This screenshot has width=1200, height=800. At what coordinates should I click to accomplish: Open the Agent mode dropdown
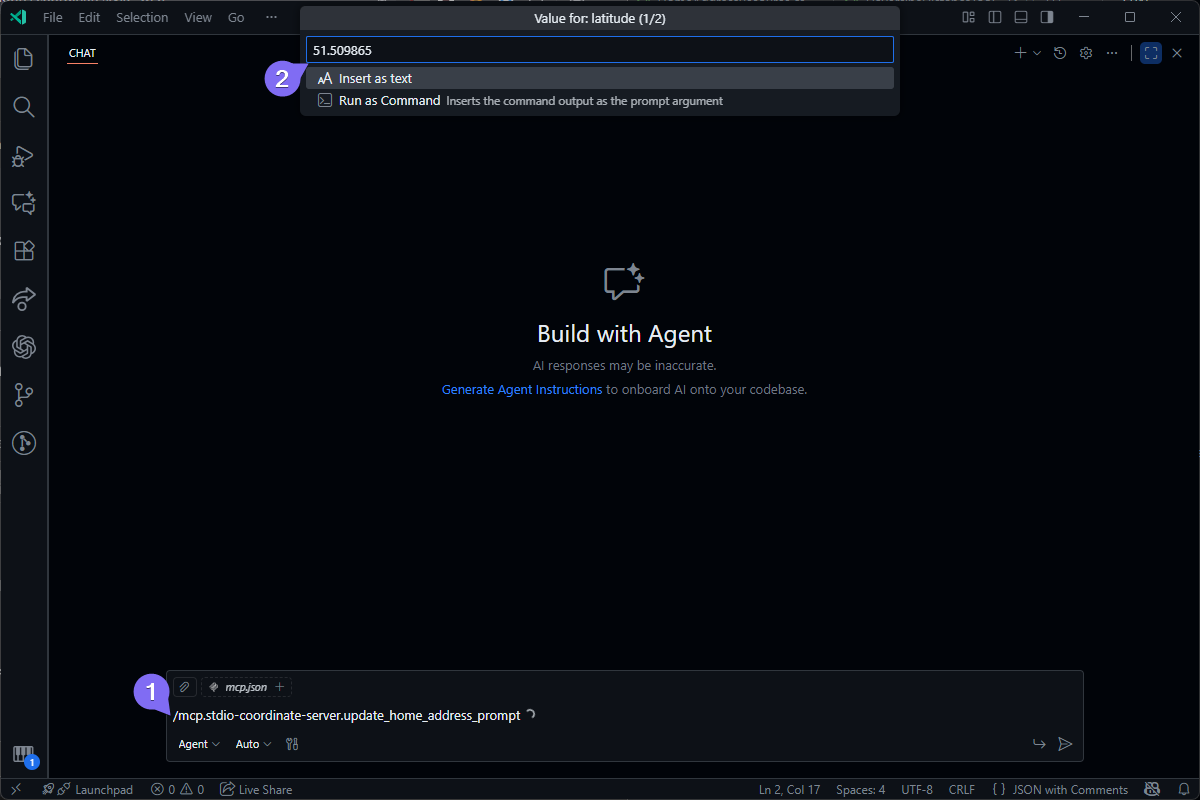pos(199,744)
